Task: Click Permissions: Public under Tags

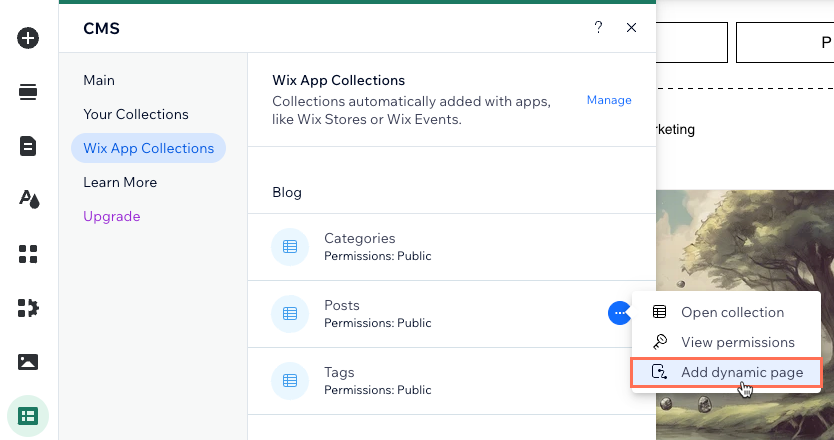Action: pos(378,390)
